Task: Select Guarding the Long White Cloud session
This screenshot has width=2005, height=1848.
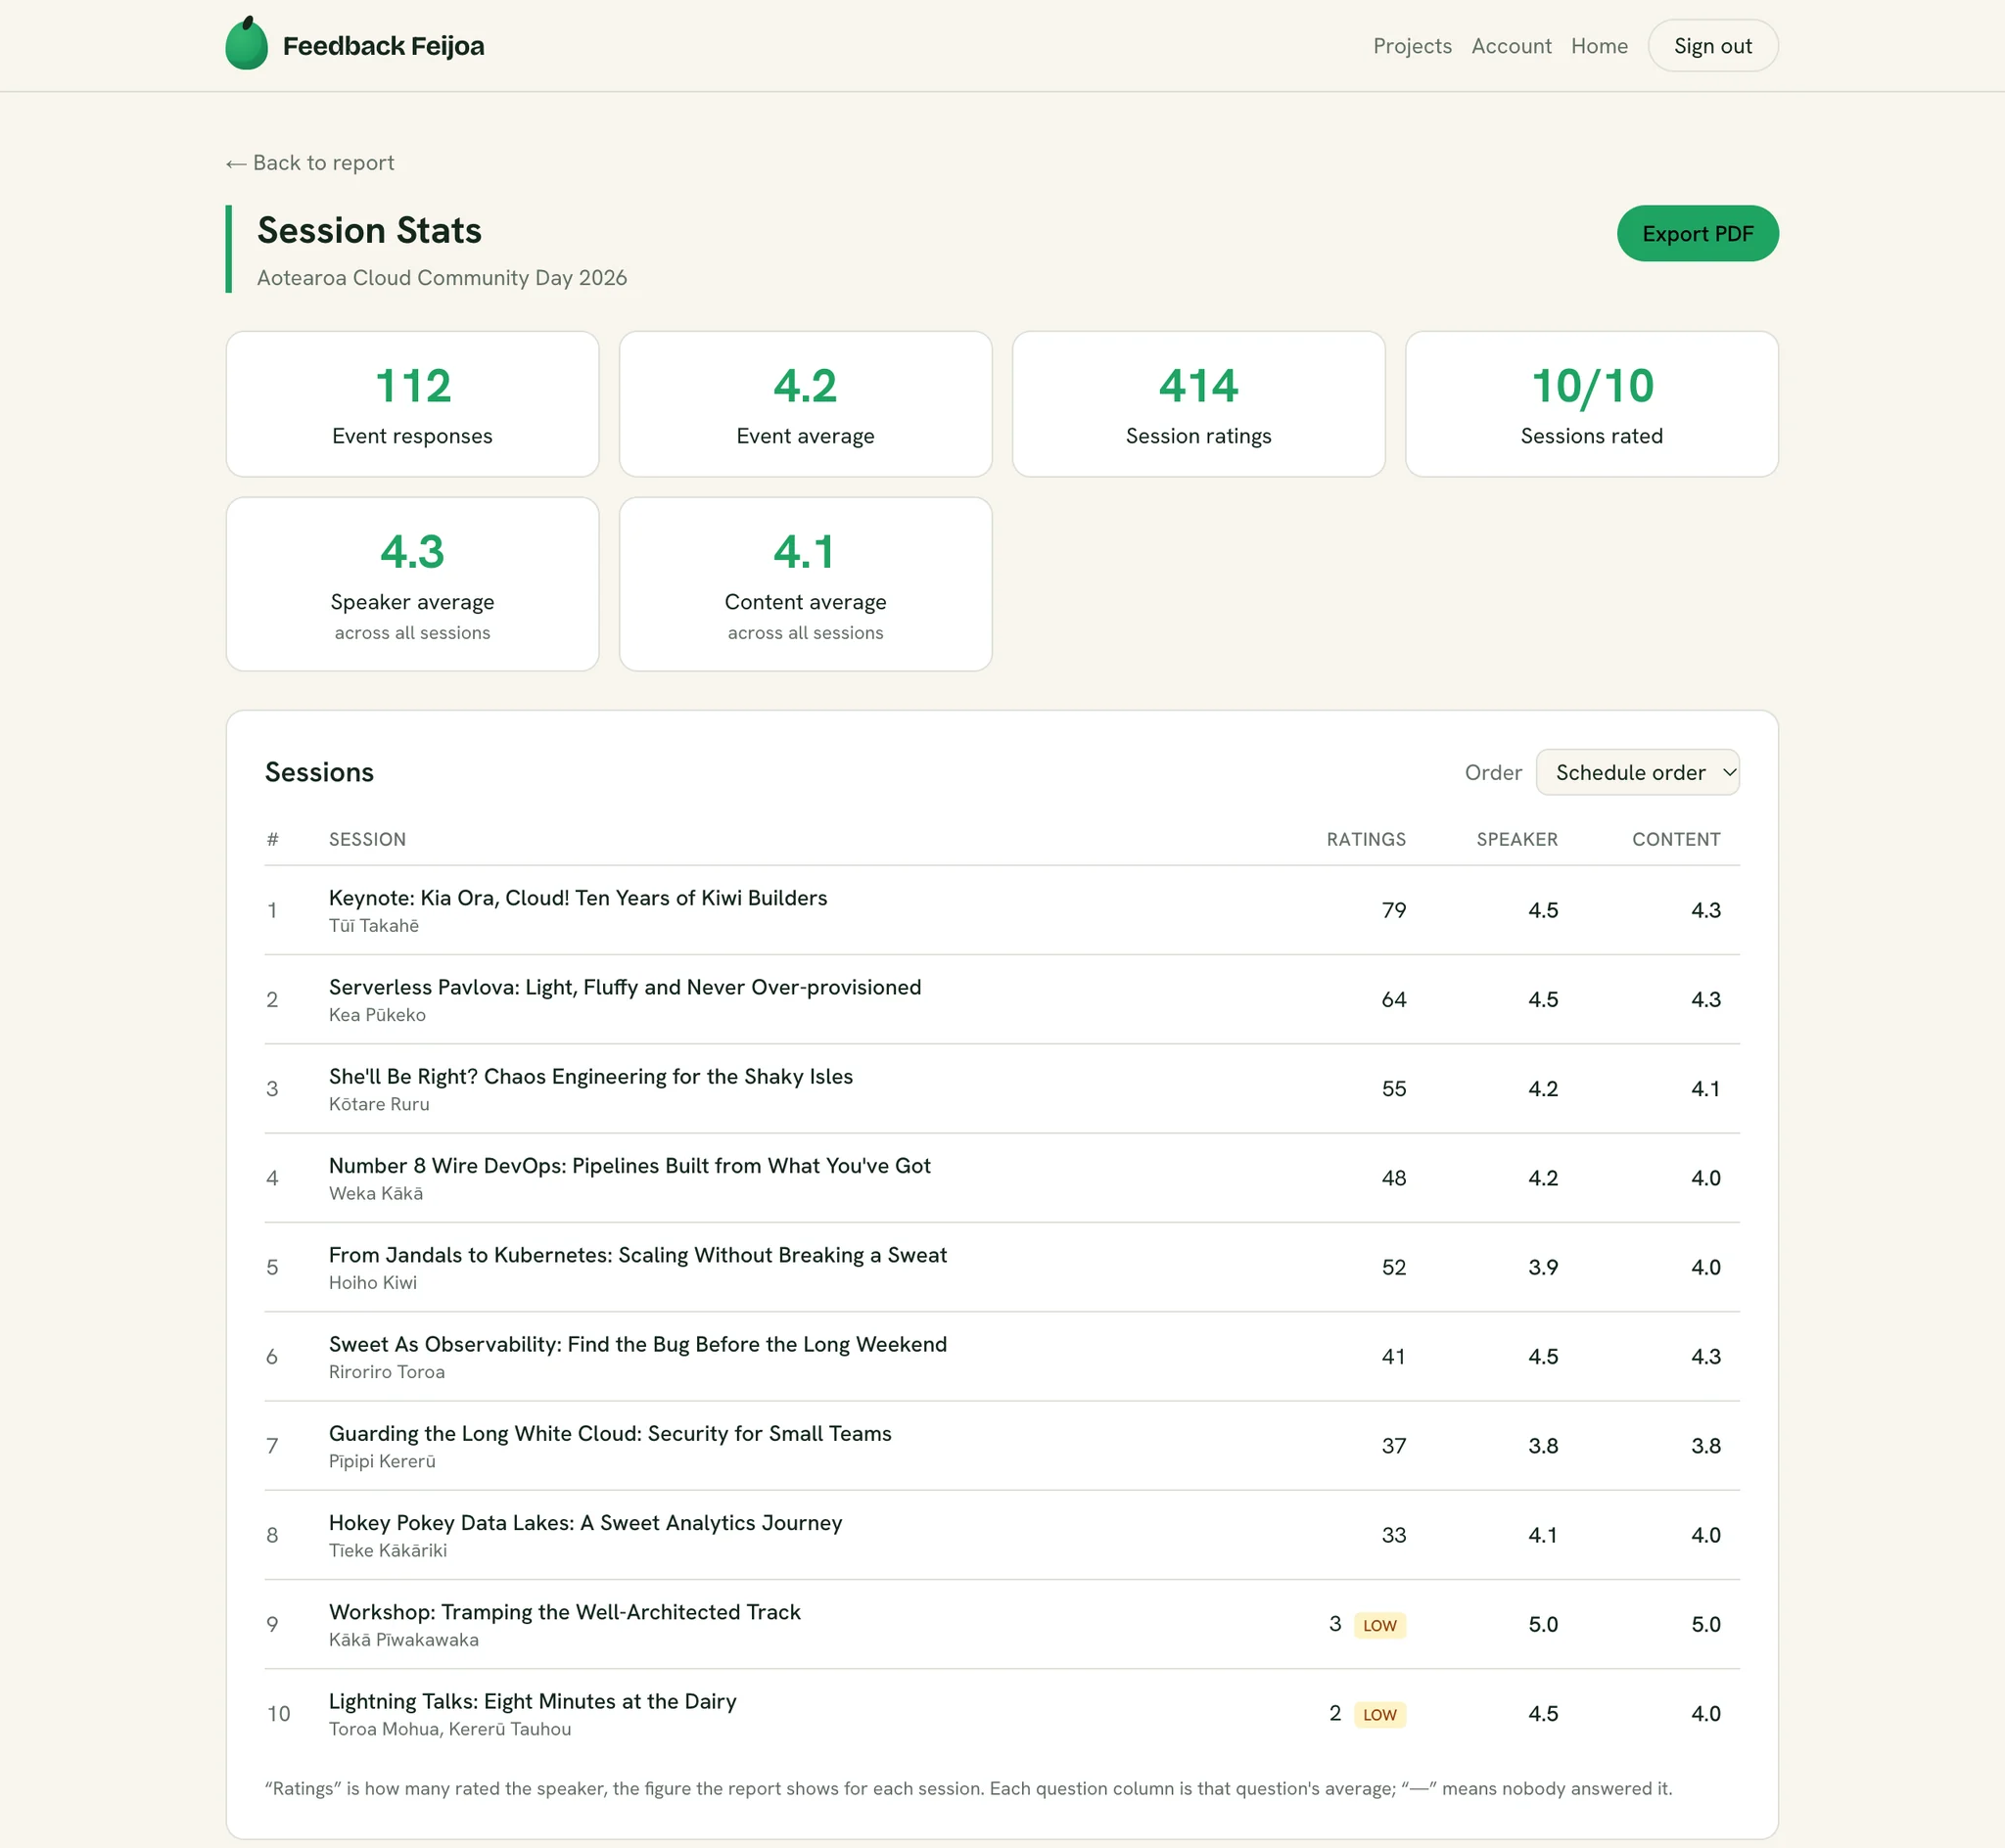Action: pyautogui.click(x=610, y=1434)
